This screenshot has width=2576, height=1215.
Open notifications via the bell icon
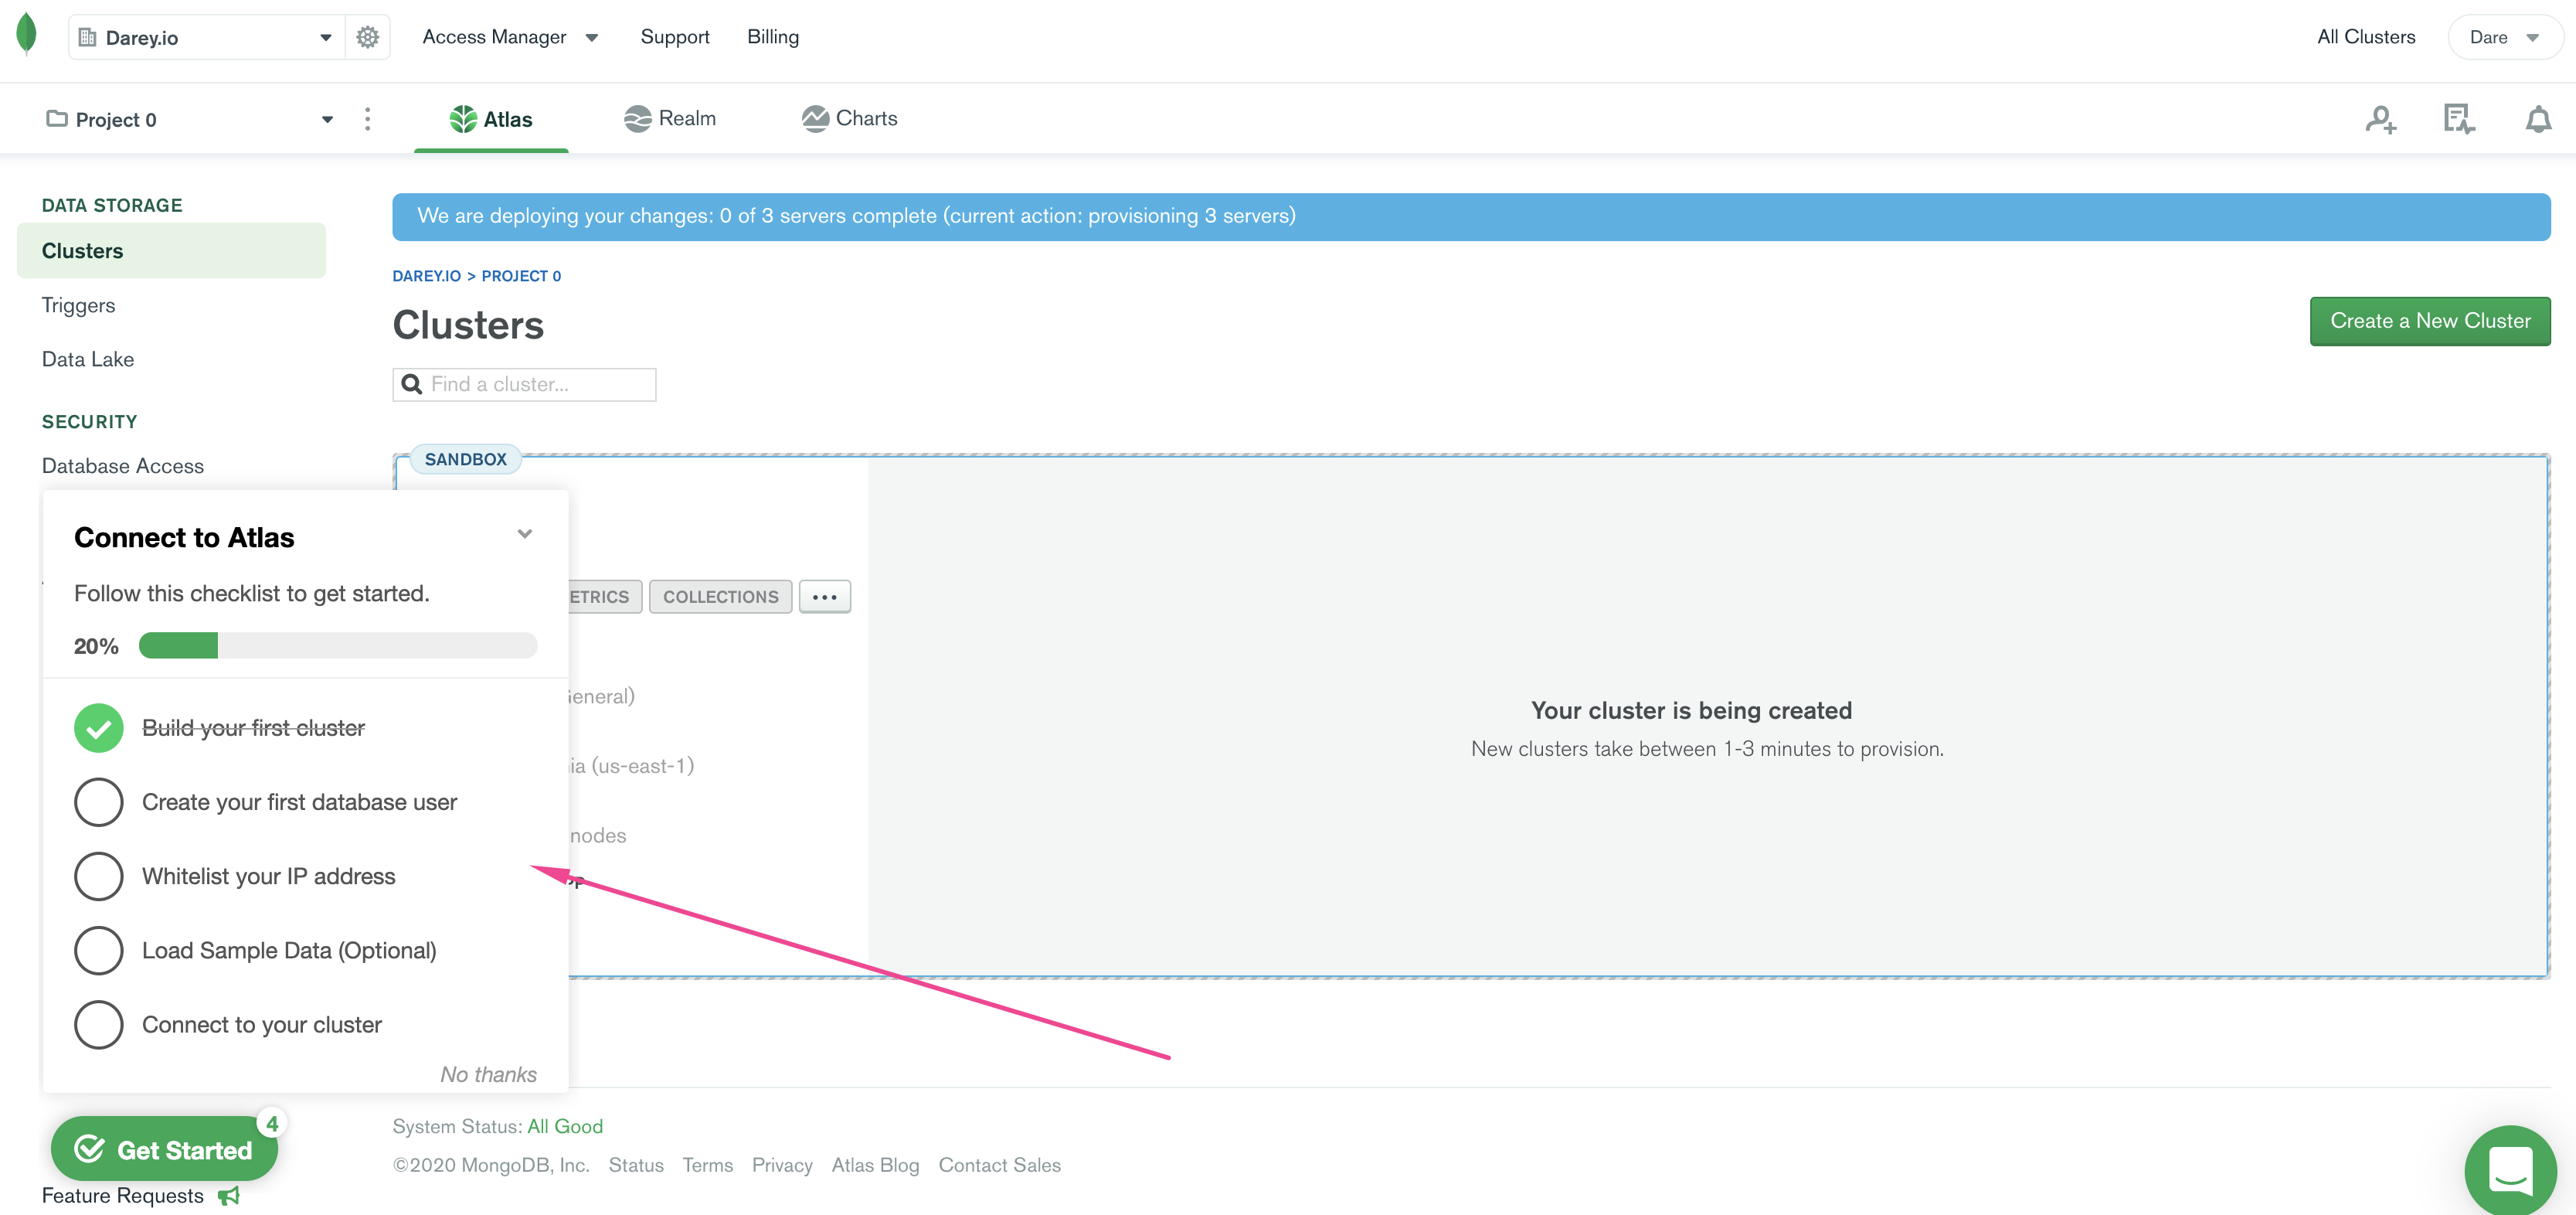coord(2539,118)
